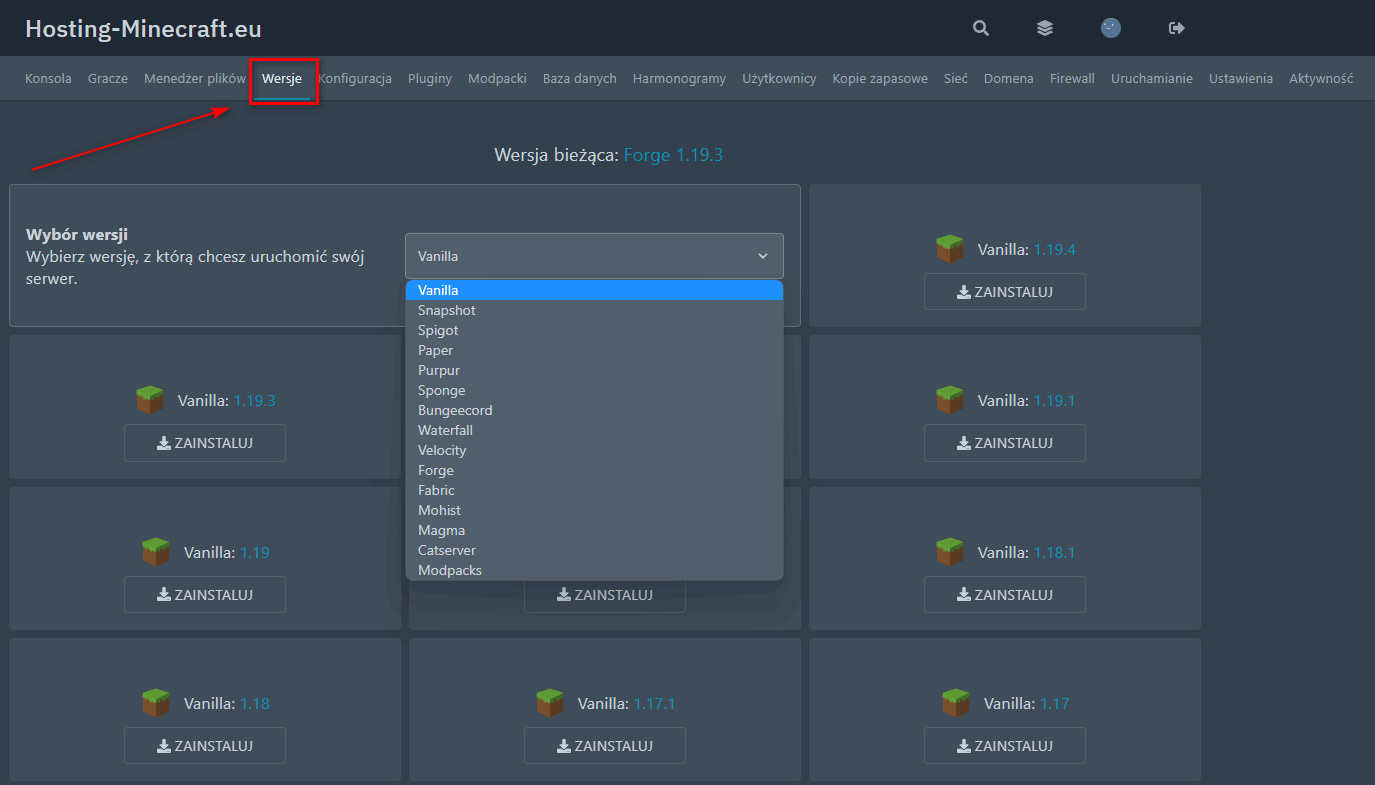Click the Hosting-Minecraft.eu site title
Viewport: 1375px width, 785px height.
tap(143, 28)
